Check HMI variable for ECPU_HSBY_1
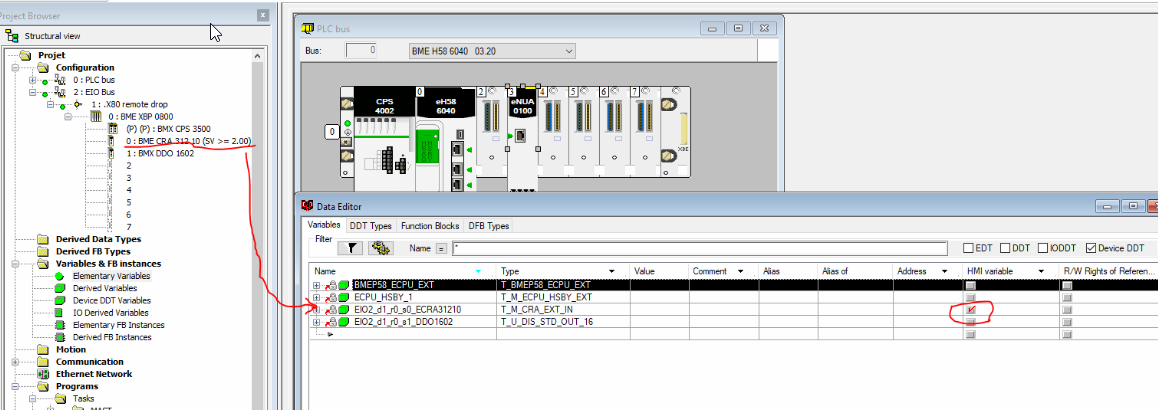The height and width of the screenshot is (410, 1158). pyautogui.click(x=971, y=297)
